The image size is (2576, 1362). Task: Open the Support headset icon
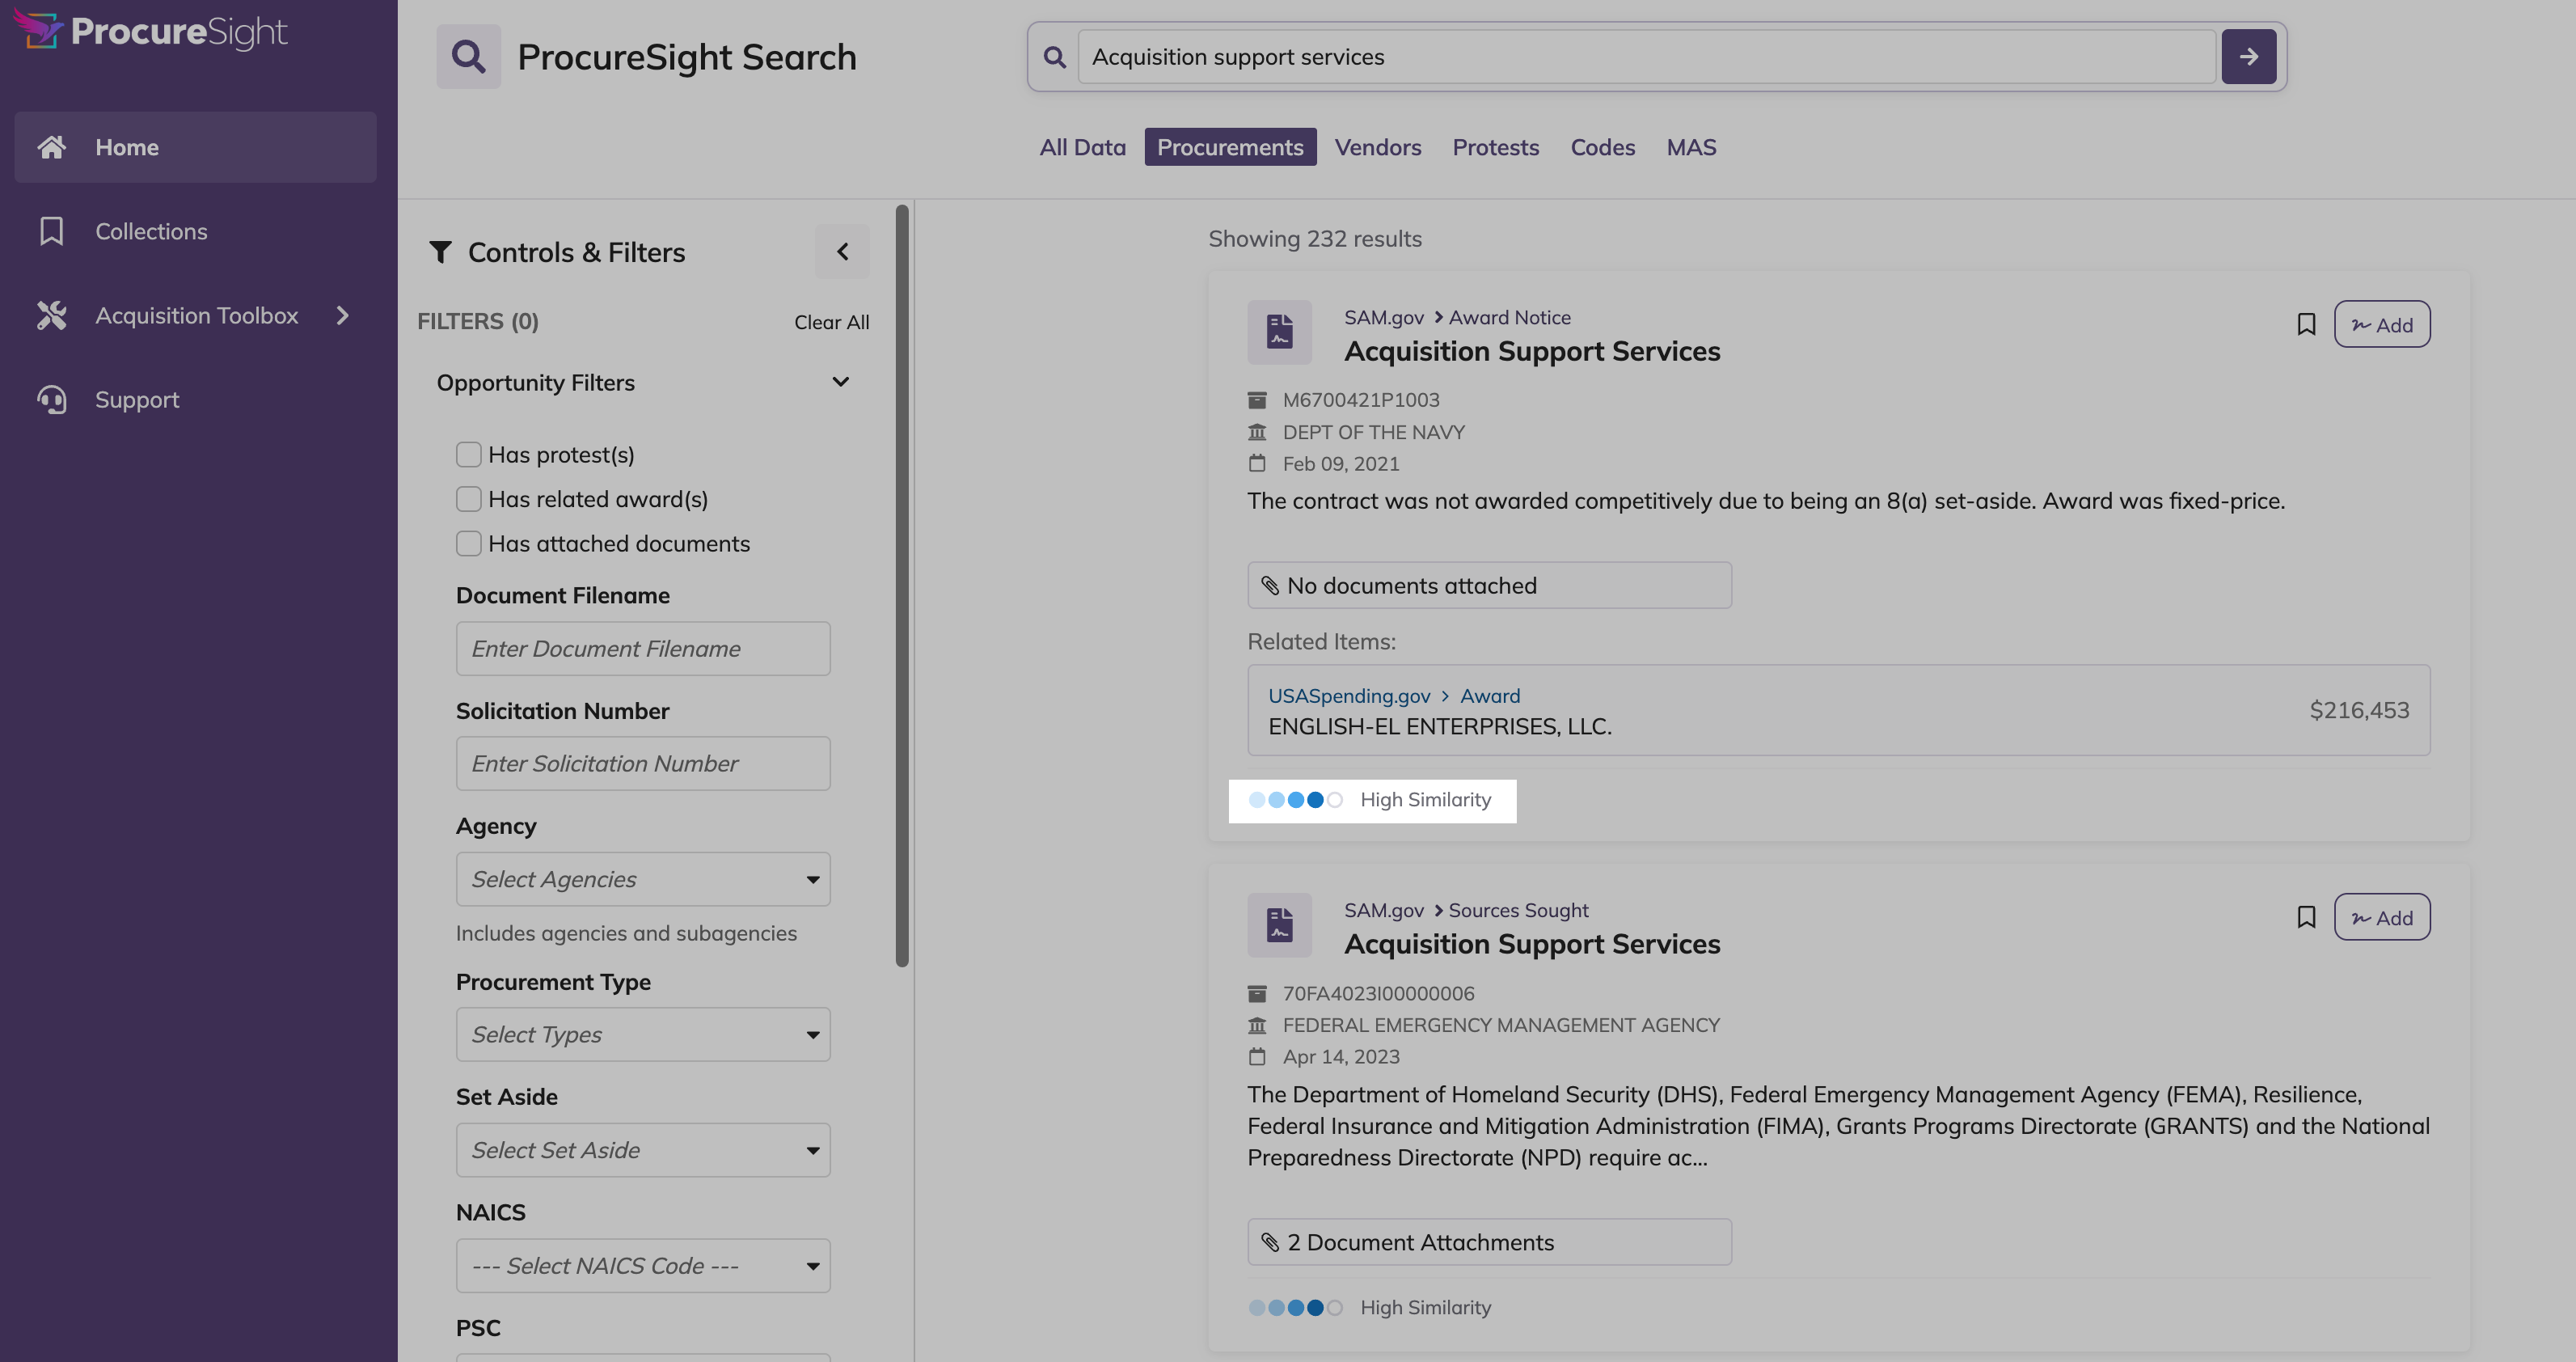51,399
